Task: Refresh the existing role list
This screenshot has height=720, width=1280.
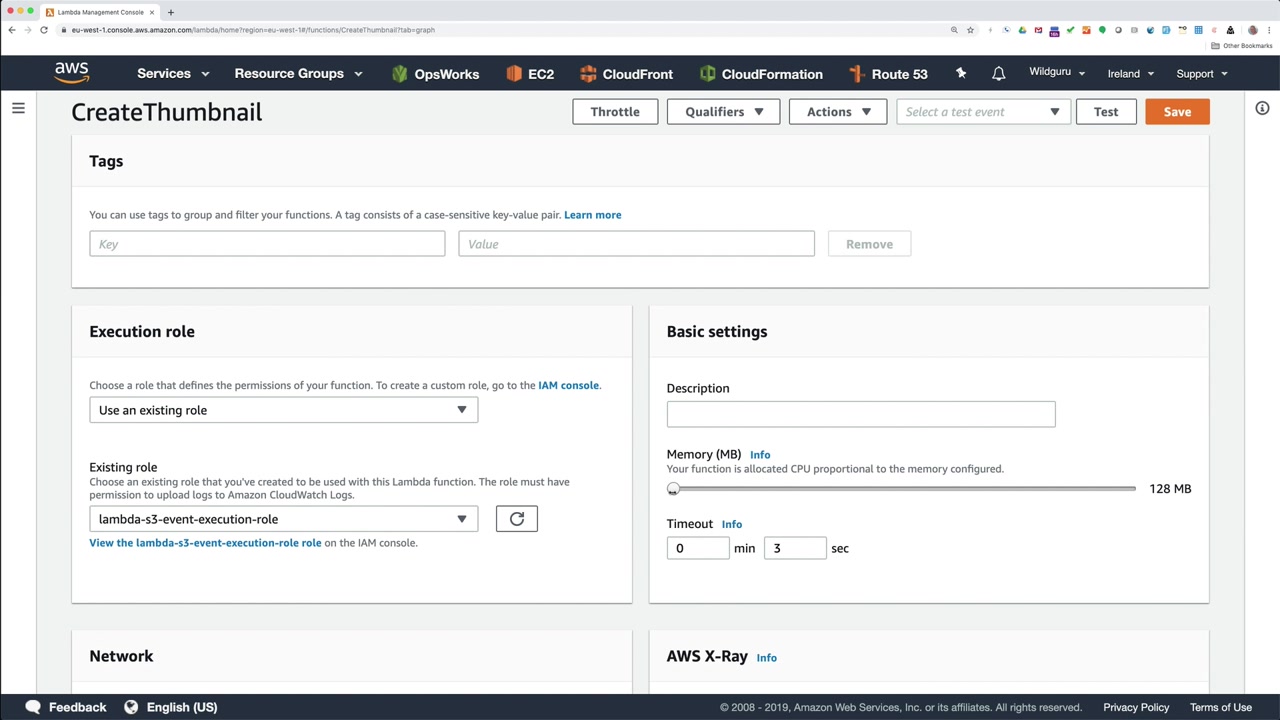Action: 517,519
